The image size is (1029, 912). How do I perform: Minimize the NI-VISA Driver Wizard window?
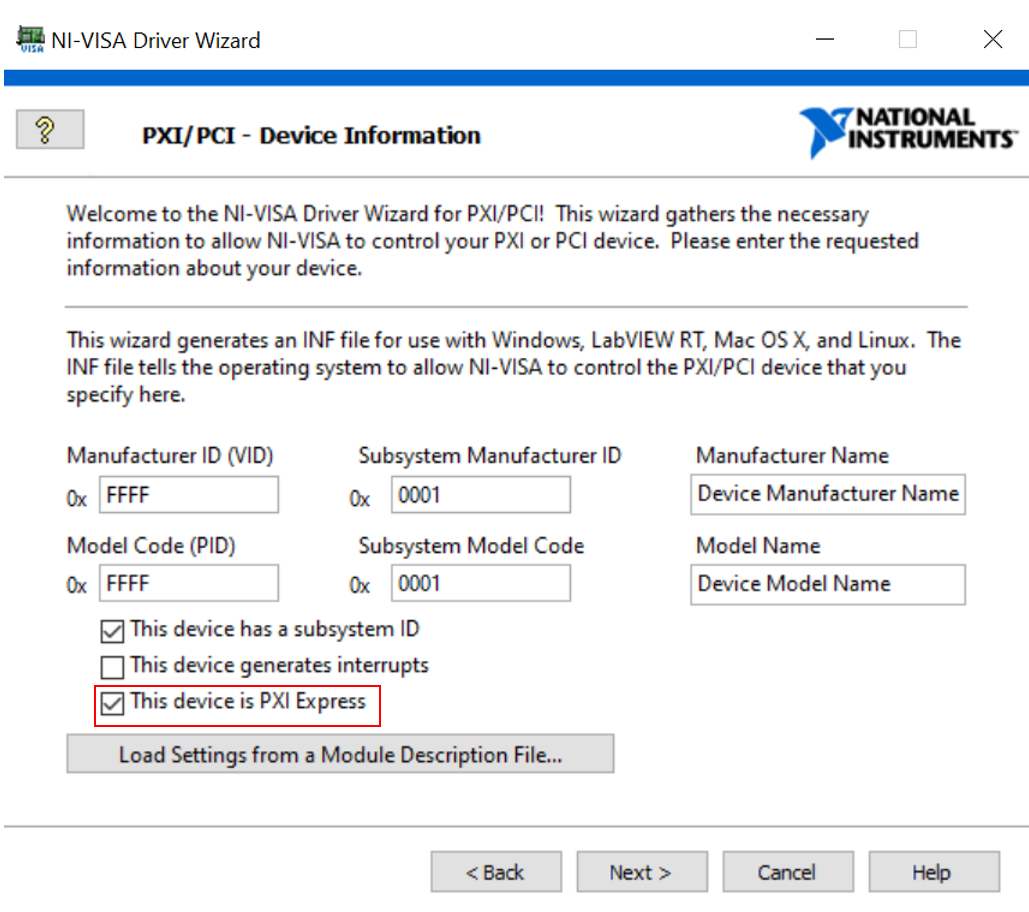tap(825, 39)
